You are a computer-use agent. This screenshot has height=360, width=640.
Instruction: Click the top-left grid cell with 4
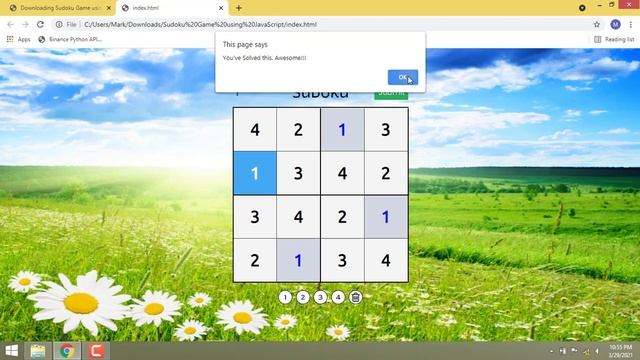pyautogui.click(x=255, y=130)
